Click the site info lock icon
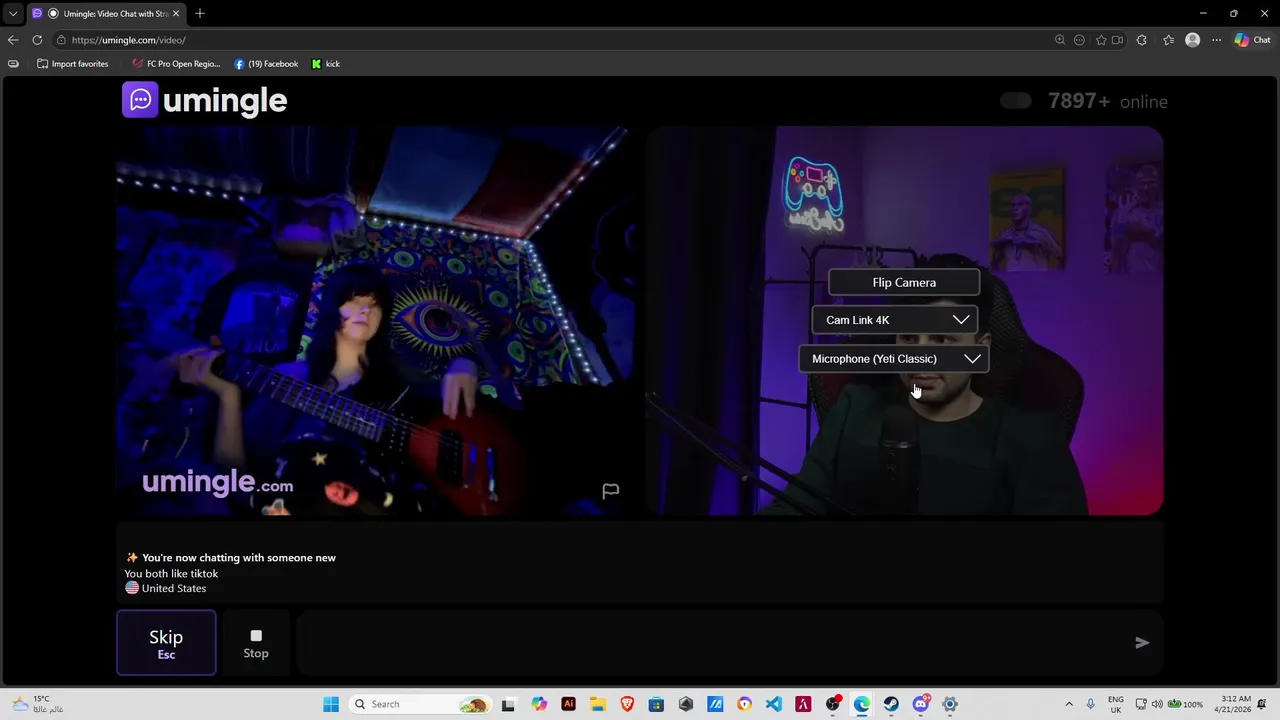The width and height of the screenshot is (1280, 720). tap(61, 40)
